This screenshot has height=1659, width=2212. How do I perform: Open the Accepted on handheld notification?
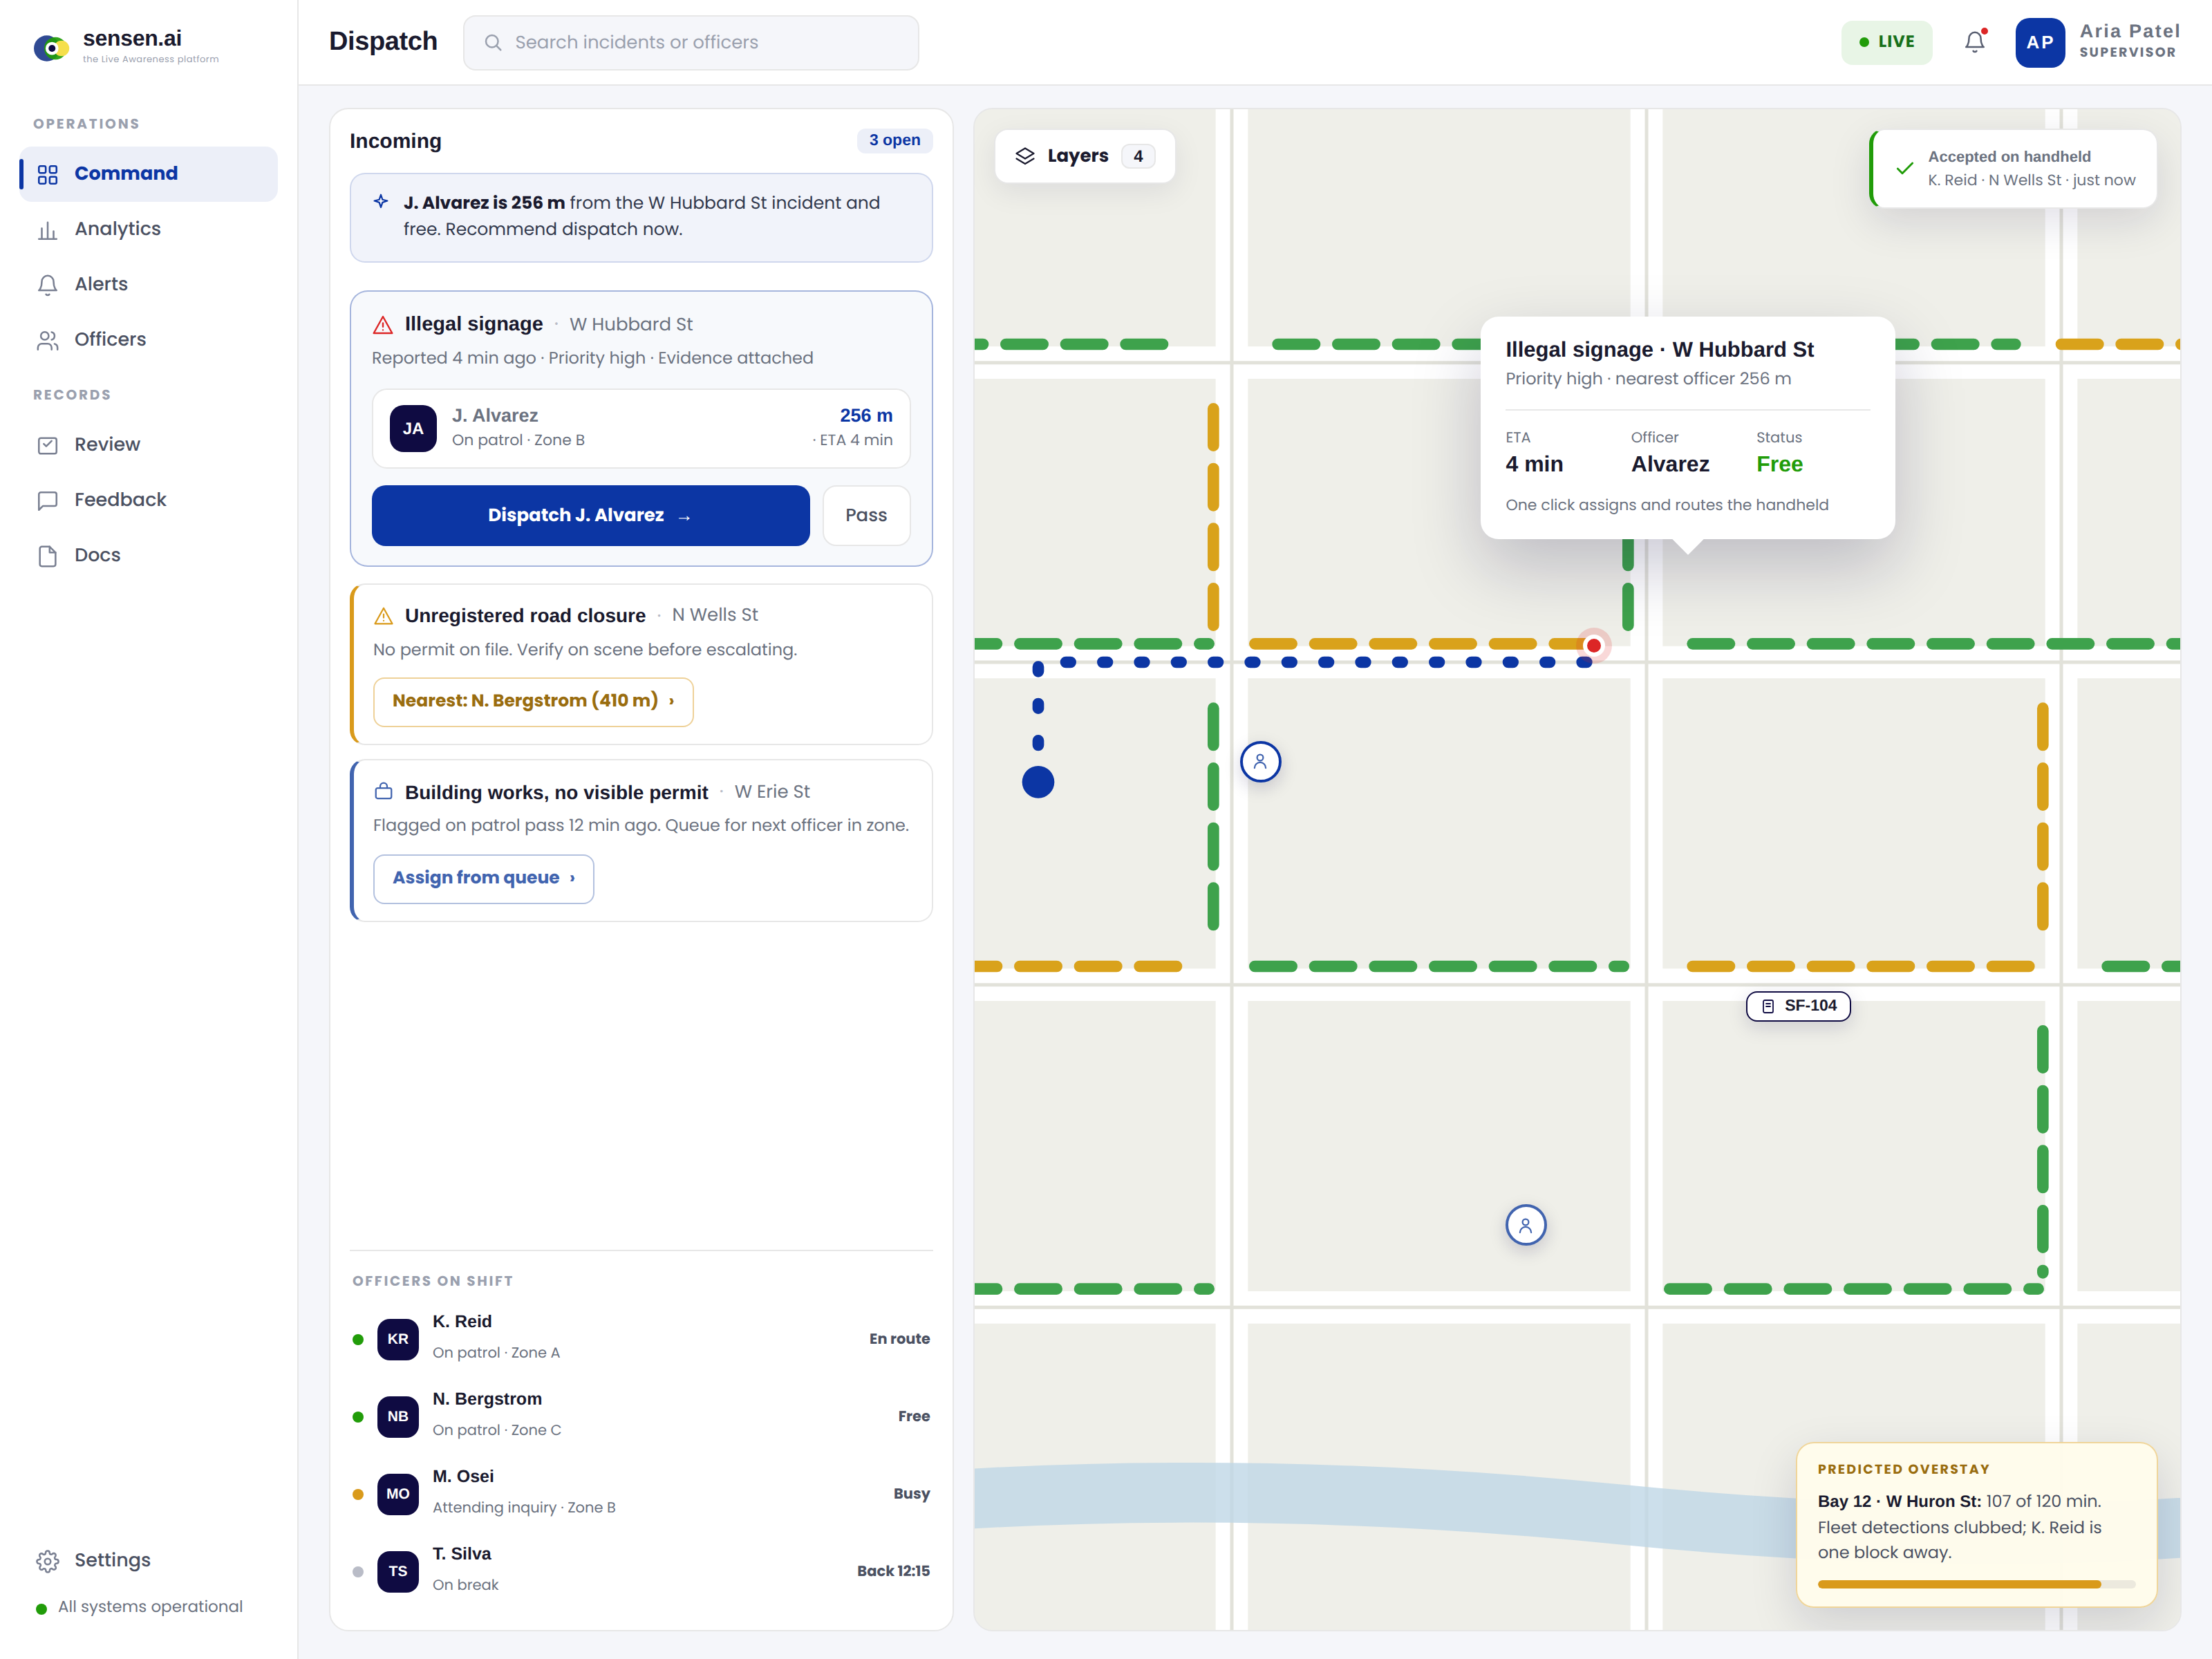2014,168
